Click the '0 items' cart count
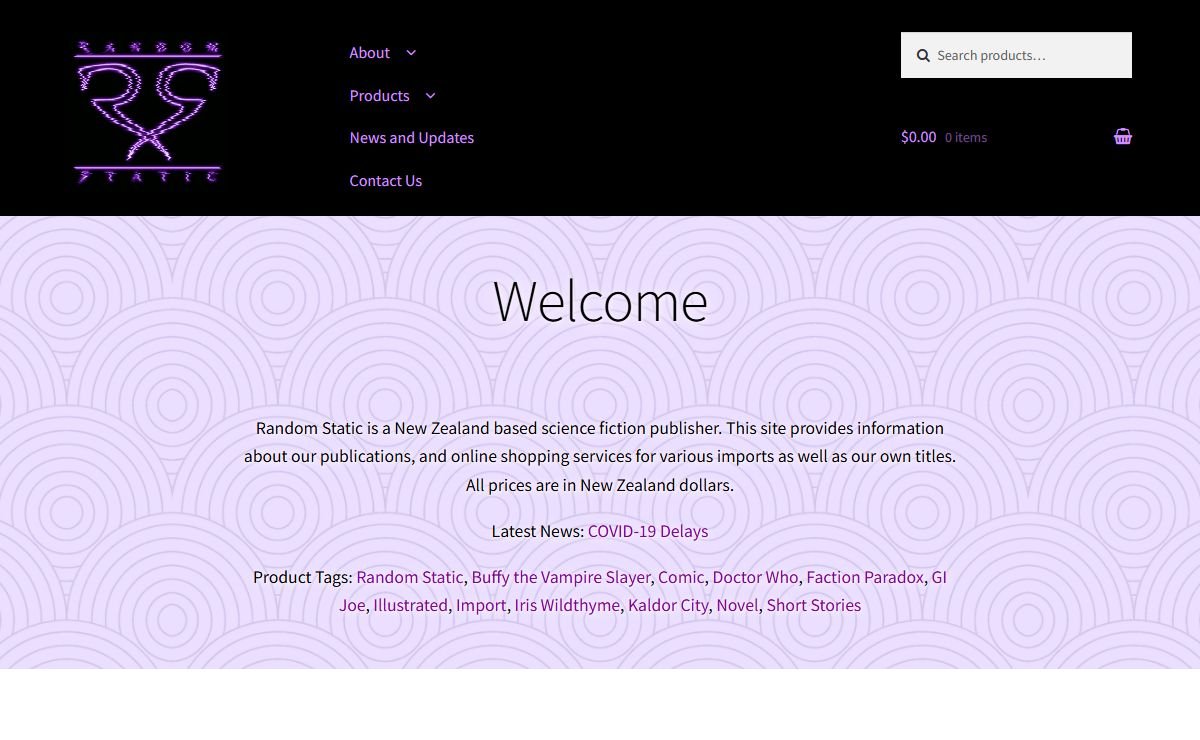This screenshot has width=1200, height=740. pyautogui.click(x=966, y=138)
